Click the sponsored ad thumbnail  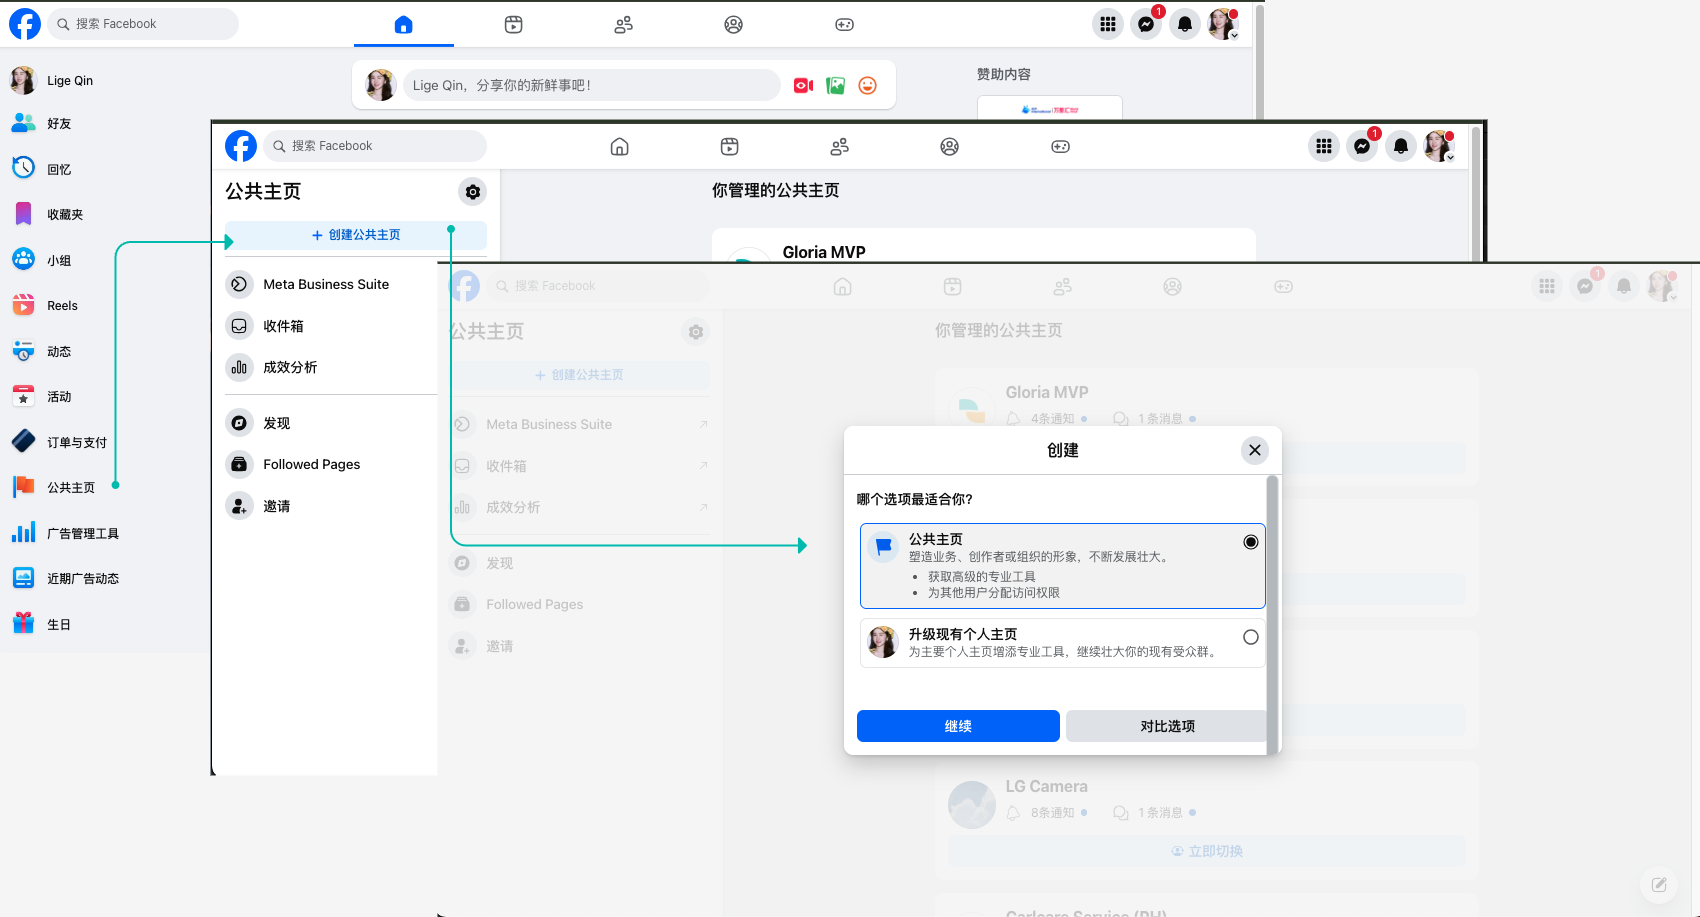(1050, 108)
